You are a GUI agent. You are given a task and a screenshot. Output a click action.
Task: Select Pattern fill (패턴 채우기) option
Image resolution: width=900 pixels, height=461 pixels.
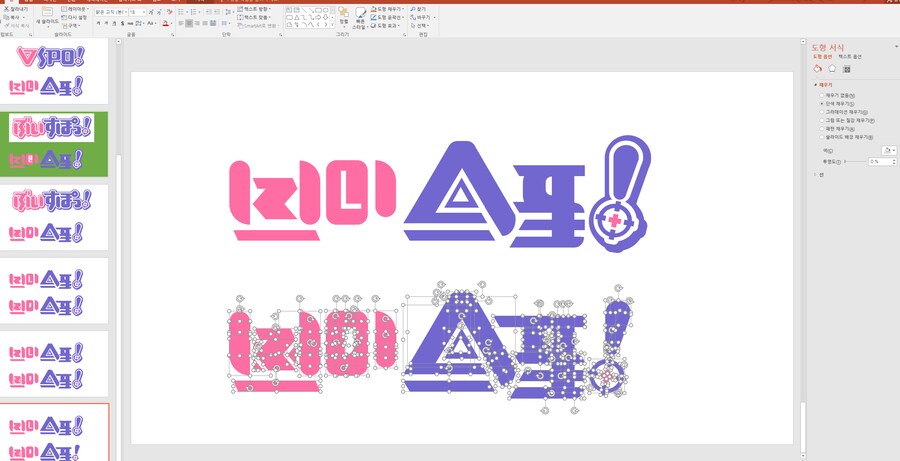click(x=837, y=129)
